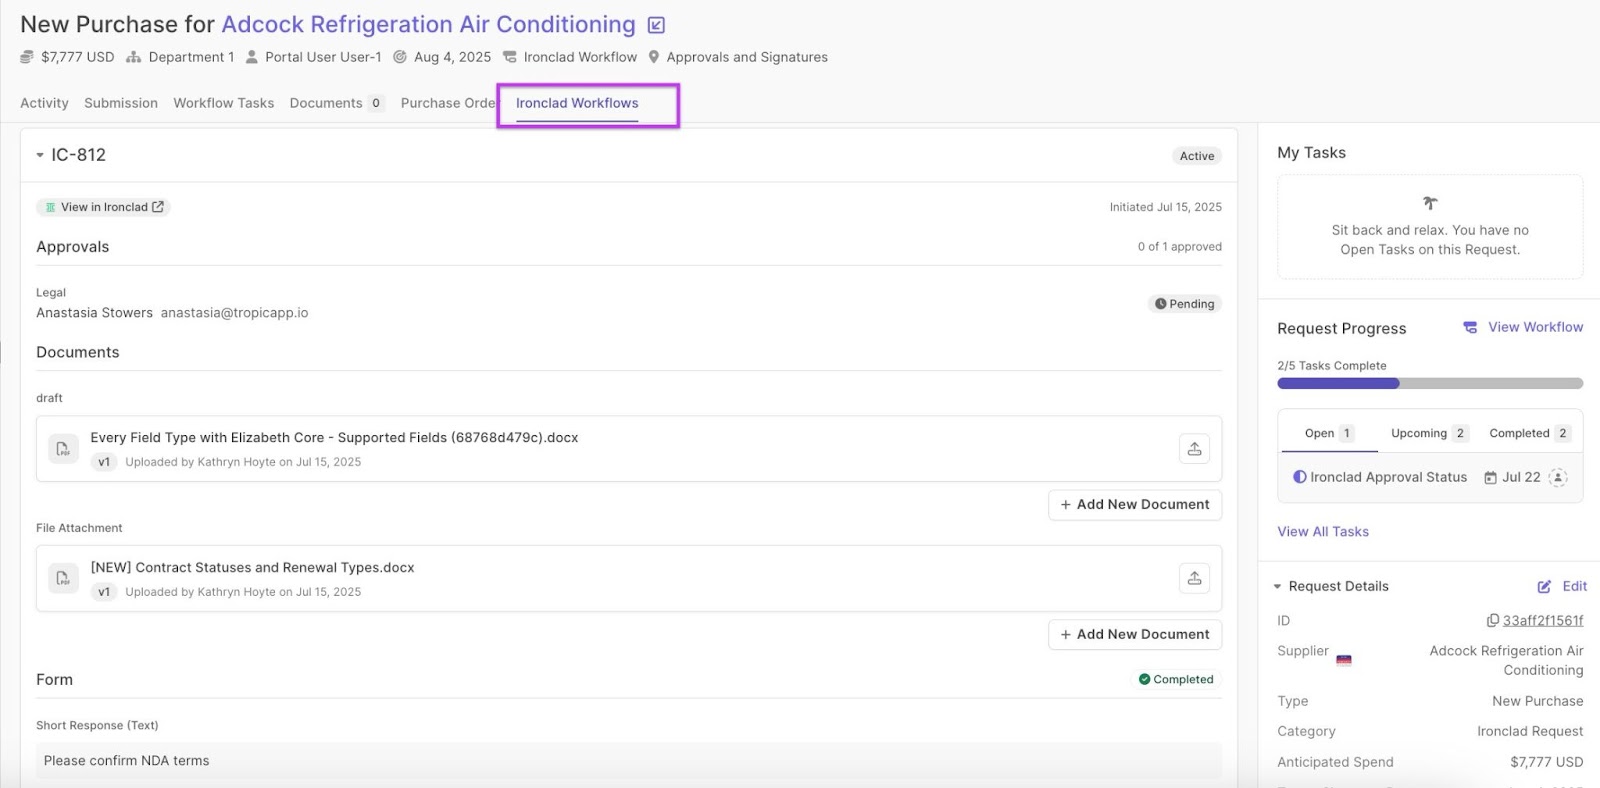Screen dimensions: 1600x788
Task: Click the Every Field Type docx file name
Action: [334, 438]
